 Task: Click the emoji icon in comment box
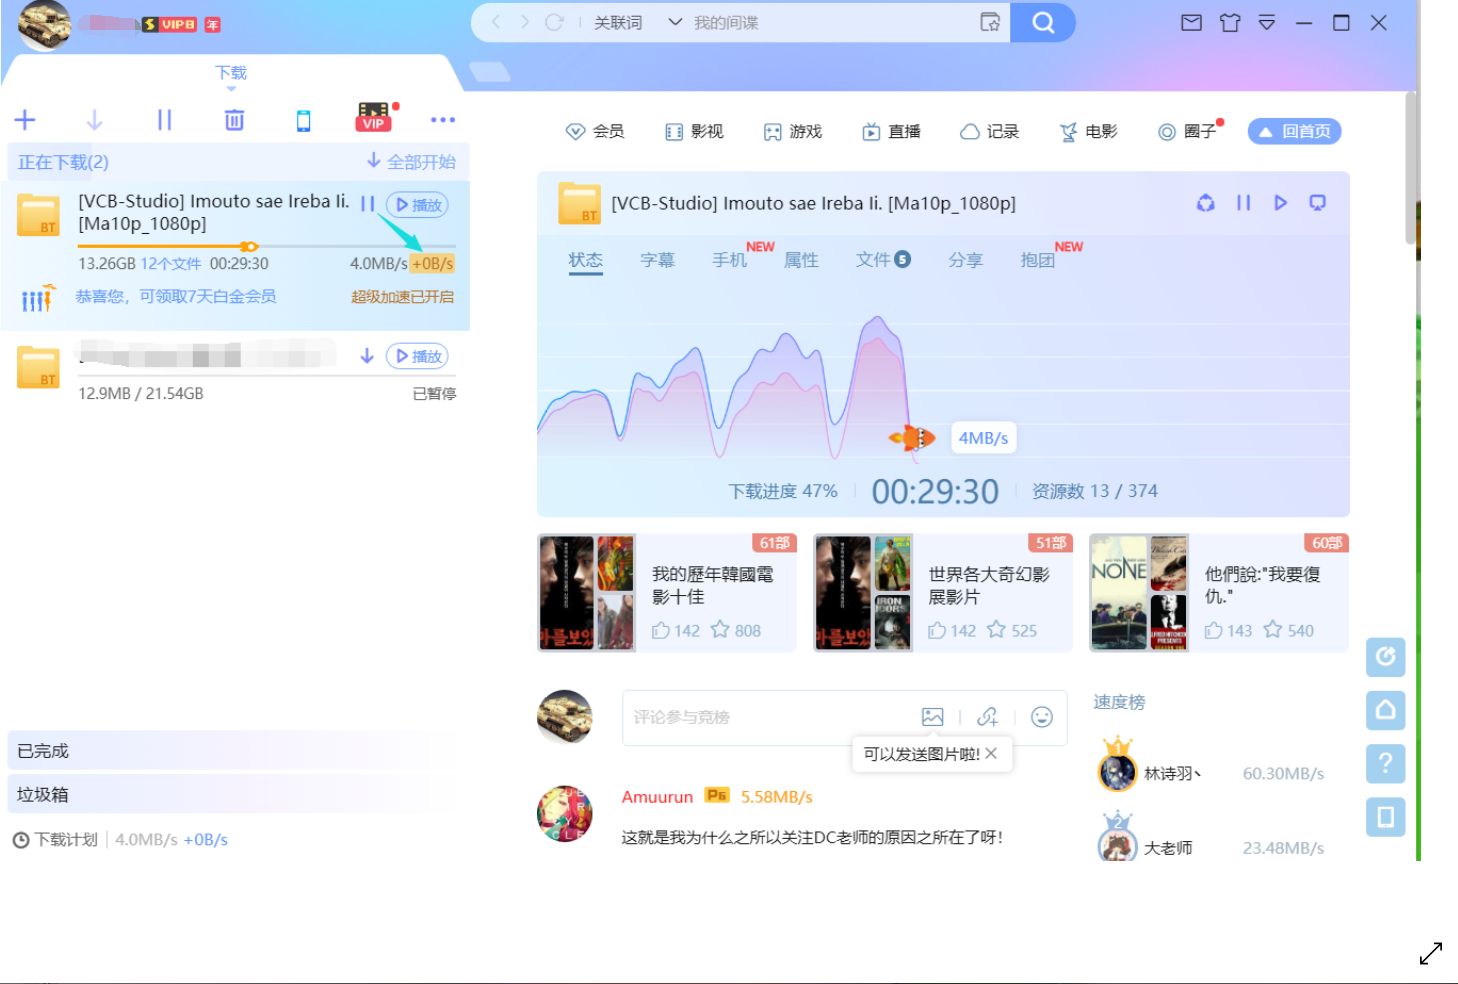click(1042, 717)
